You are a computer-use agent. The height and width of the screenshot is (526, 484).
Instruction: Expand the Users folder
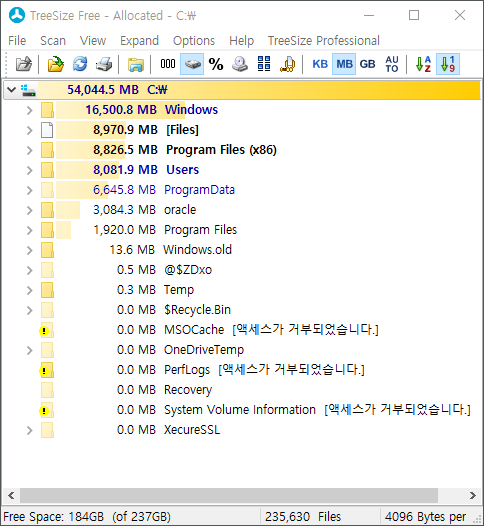pos(30,170)
